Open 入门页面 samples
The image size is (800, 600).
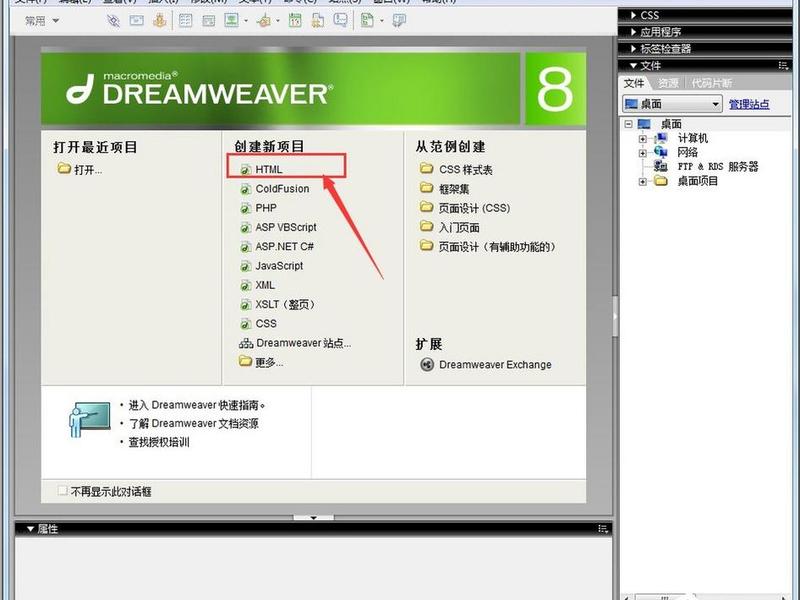point(459,228)
